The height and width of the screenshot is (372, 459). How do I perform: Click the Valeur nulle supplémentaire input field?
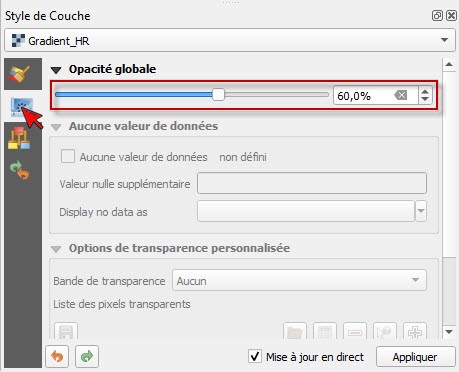click(312, 183)
